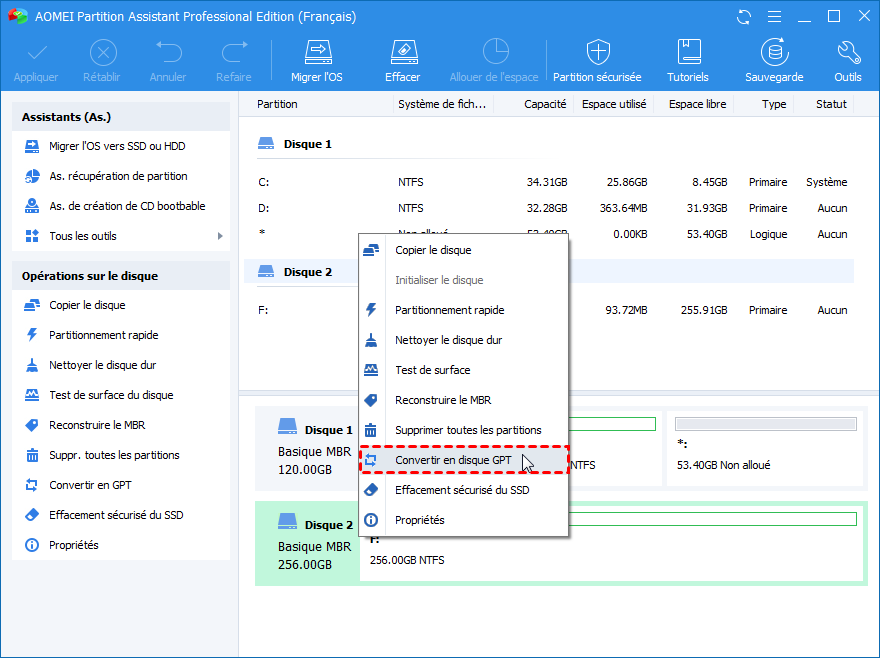Open the Tutoriels toolbar icon

pyautogui.click(x=688, y=53)
